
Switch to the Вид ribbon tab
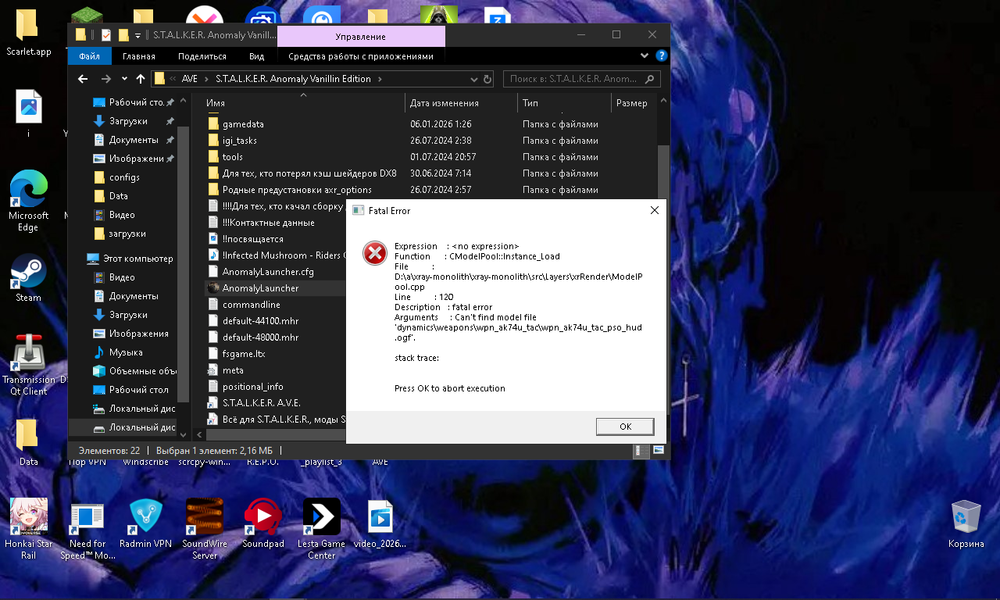257,57
